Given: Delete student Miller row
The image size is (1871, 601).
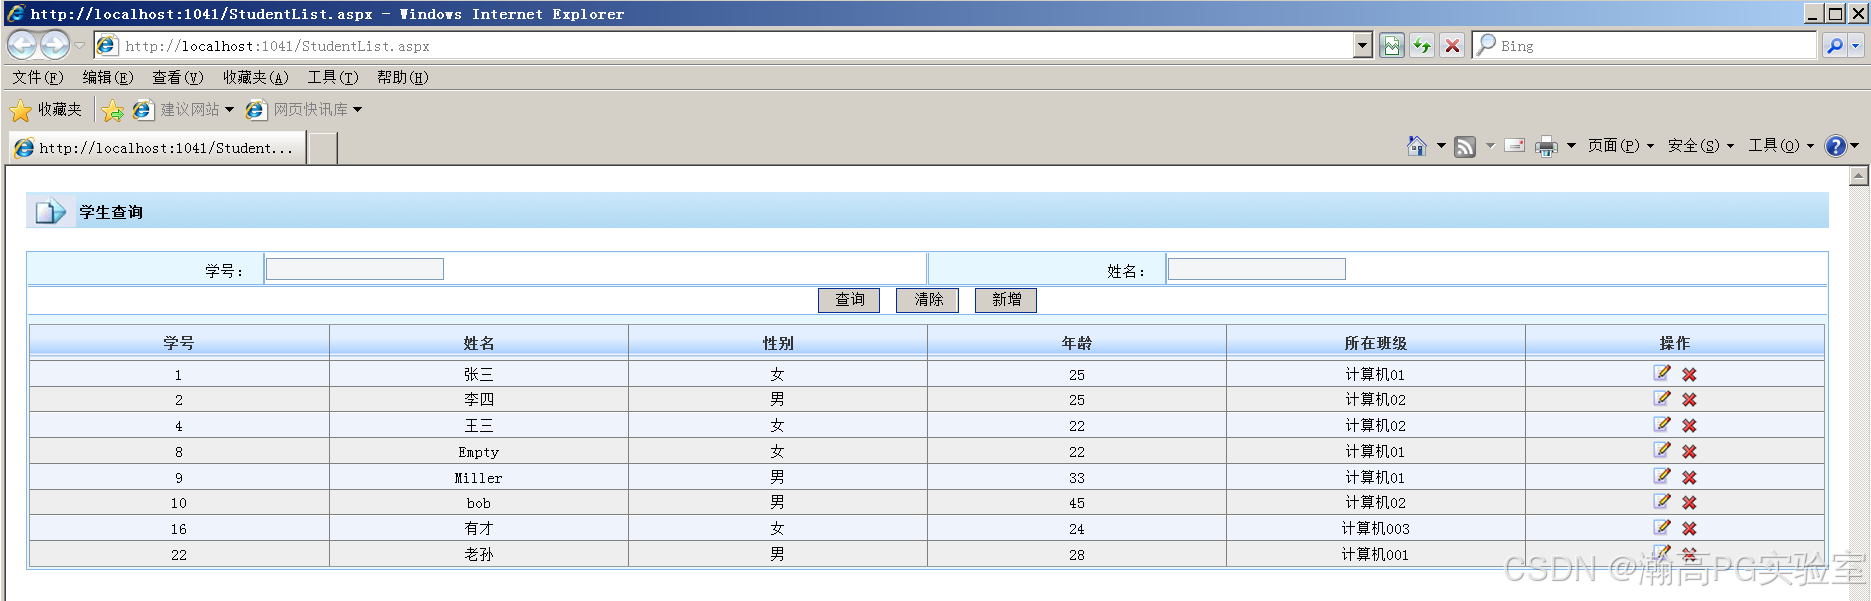Looking at the screenshot, I should click(1689, 477).
